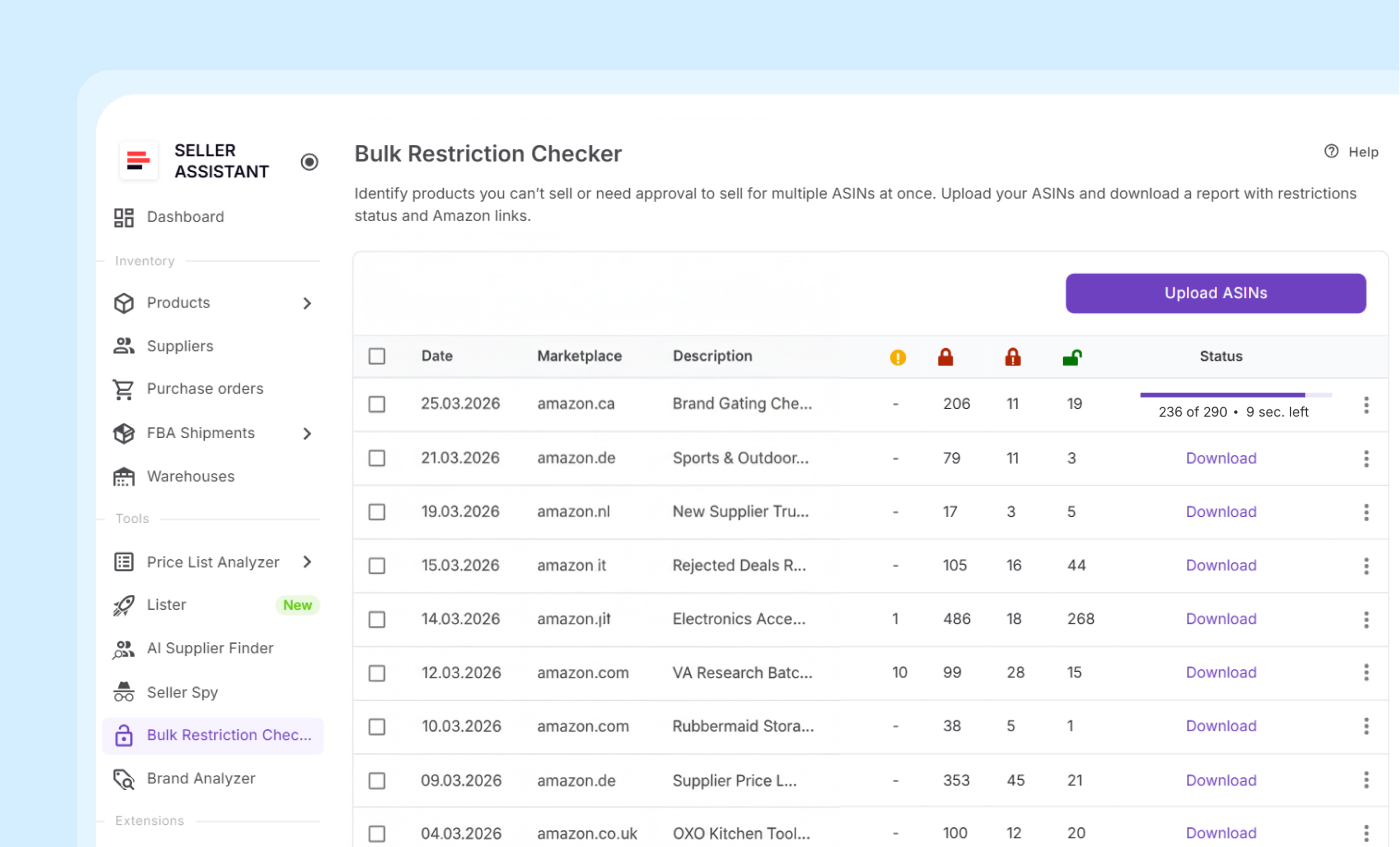This screenshot has width=1400, height=847.
Task: Toggle the select-all checkbox in table header
Action: [377, 356]
